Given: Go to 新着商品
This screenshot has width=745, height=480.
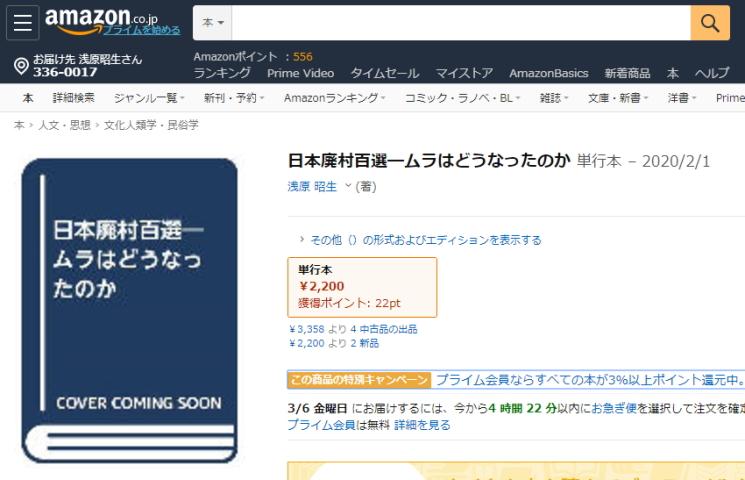Looking at the screenshot, I should pyautogui.click(x=627, y=73).
